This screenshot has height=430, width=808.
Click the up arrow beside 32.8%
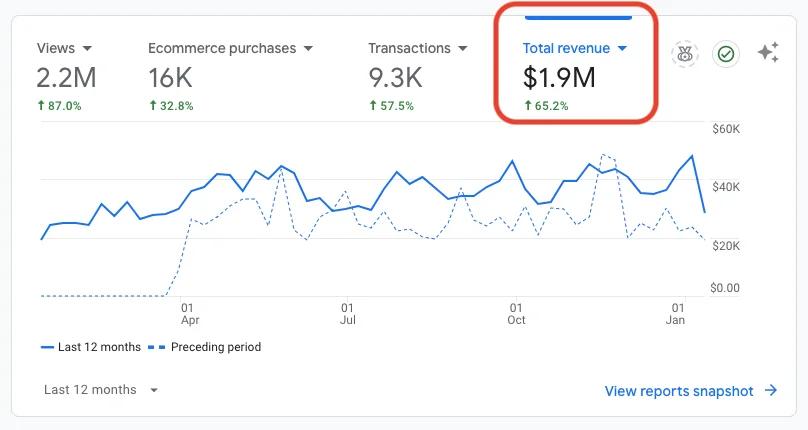[152, 105]
